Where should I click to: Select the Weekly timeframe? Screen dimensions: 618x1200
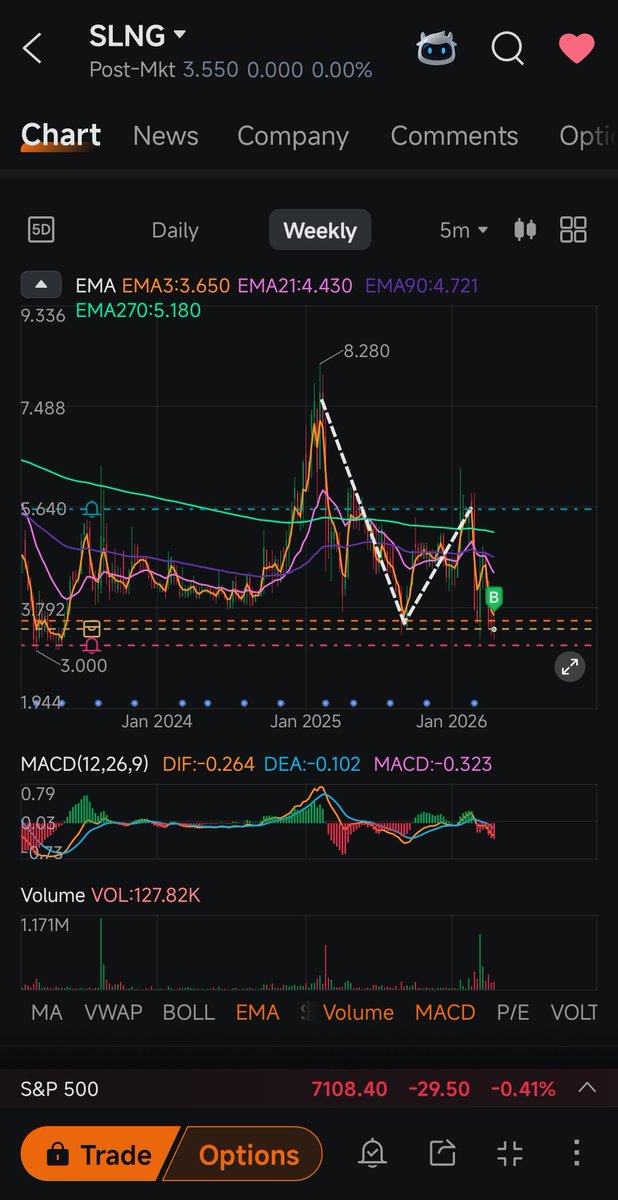pos(320,230)
